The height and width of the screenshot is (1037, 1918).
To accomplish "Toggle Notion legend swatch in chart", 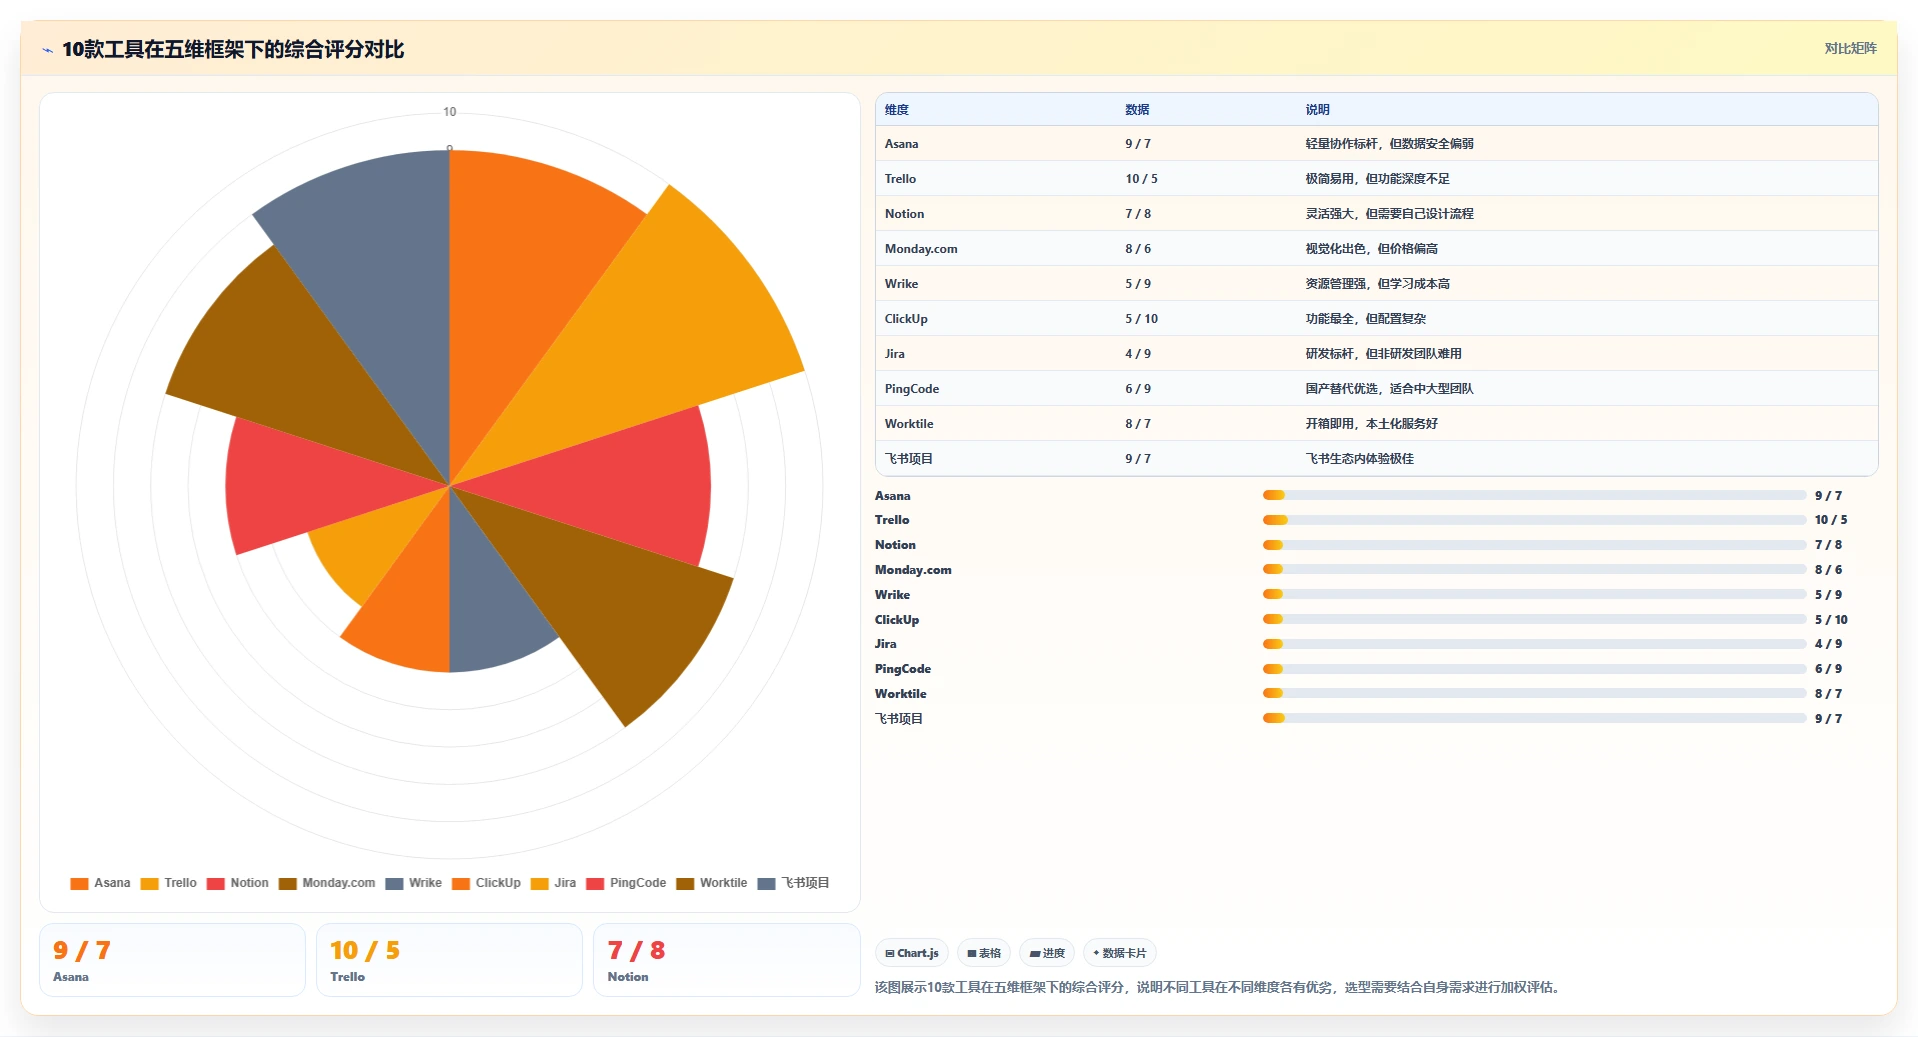I will point(216,883).
